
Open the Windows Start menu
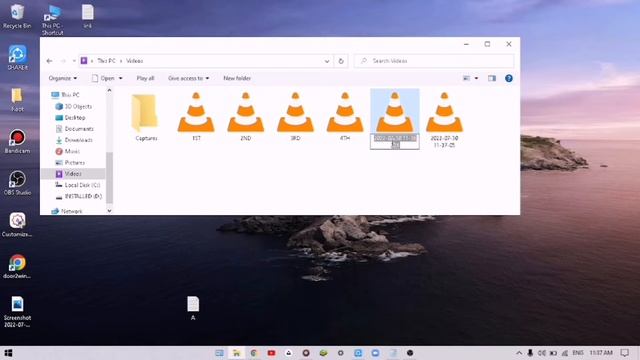[8, 353]
